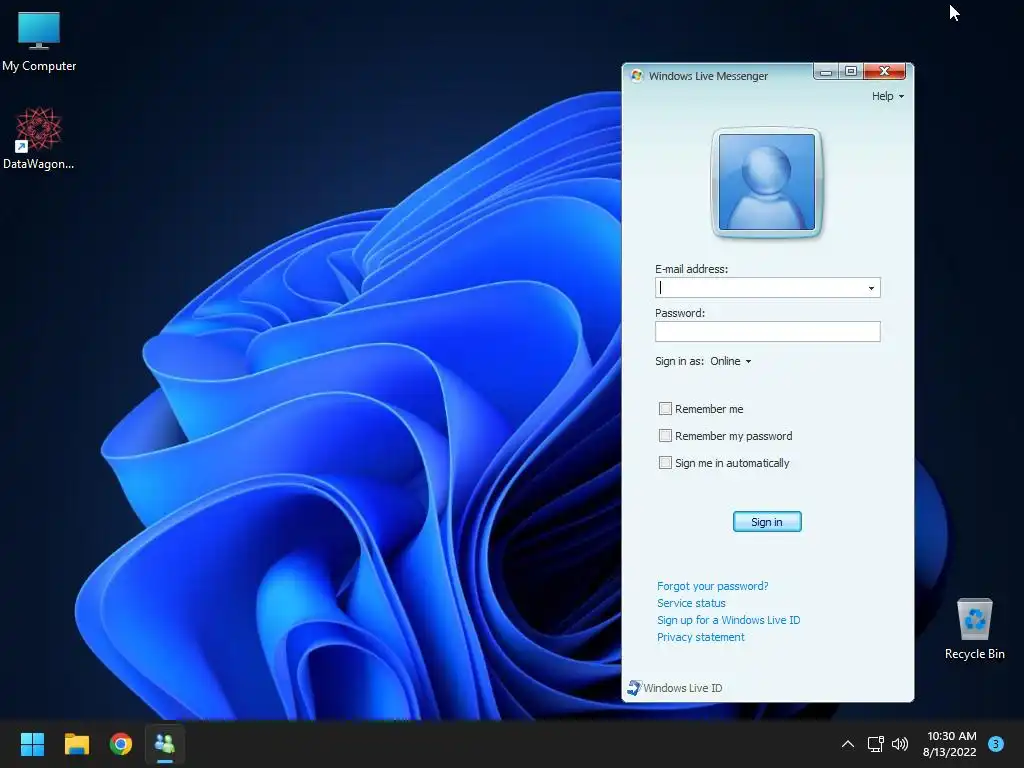Click the user display picture avatar
The image size is (1024, 768).
(767, 182)
